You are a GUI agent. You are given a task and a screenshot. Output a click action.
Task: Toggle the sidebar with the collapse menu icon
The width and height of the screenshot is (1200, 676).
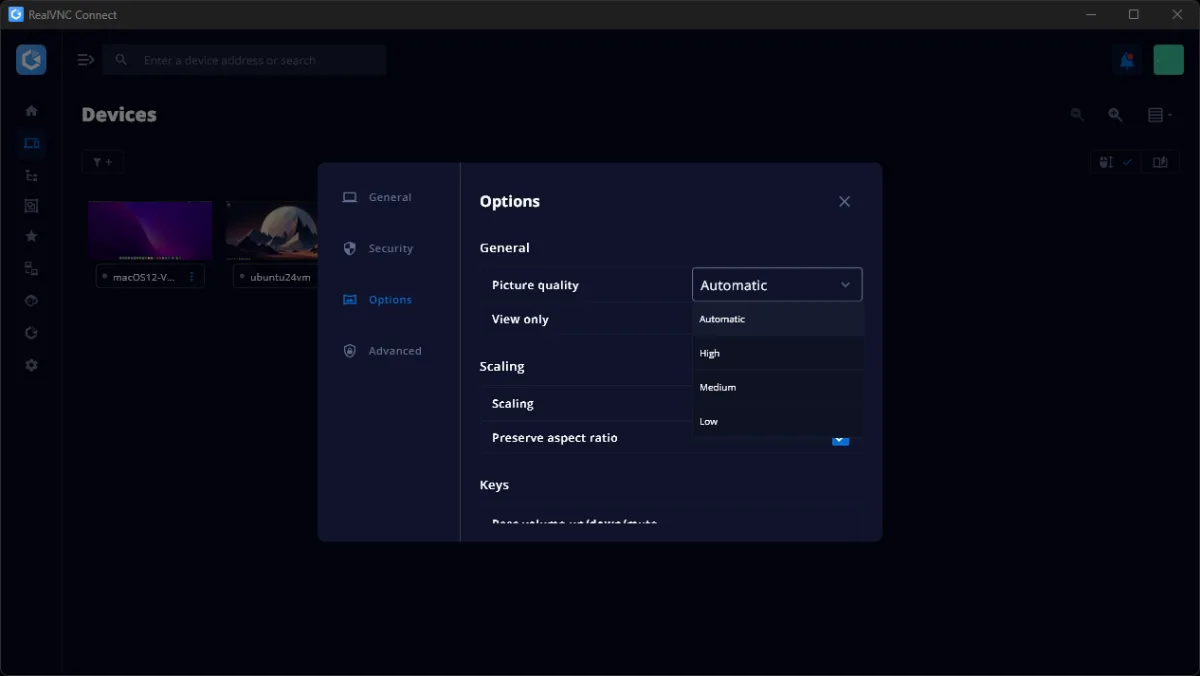85,60
